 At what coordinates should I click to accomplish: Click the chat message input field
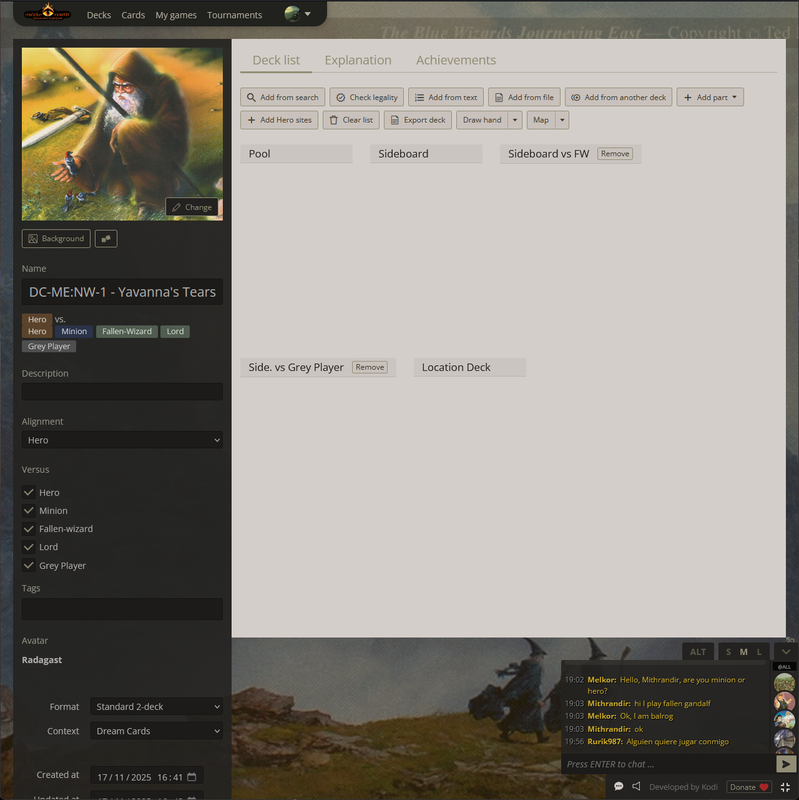pyautogui.click(x=668, y=764)
